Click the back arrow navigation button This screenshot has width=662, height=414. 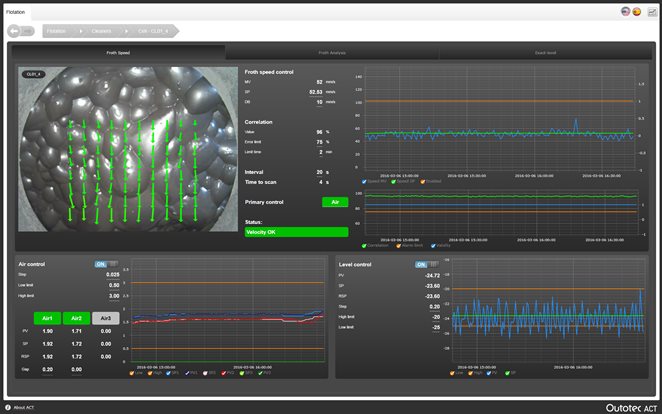[x=14, y=31]
